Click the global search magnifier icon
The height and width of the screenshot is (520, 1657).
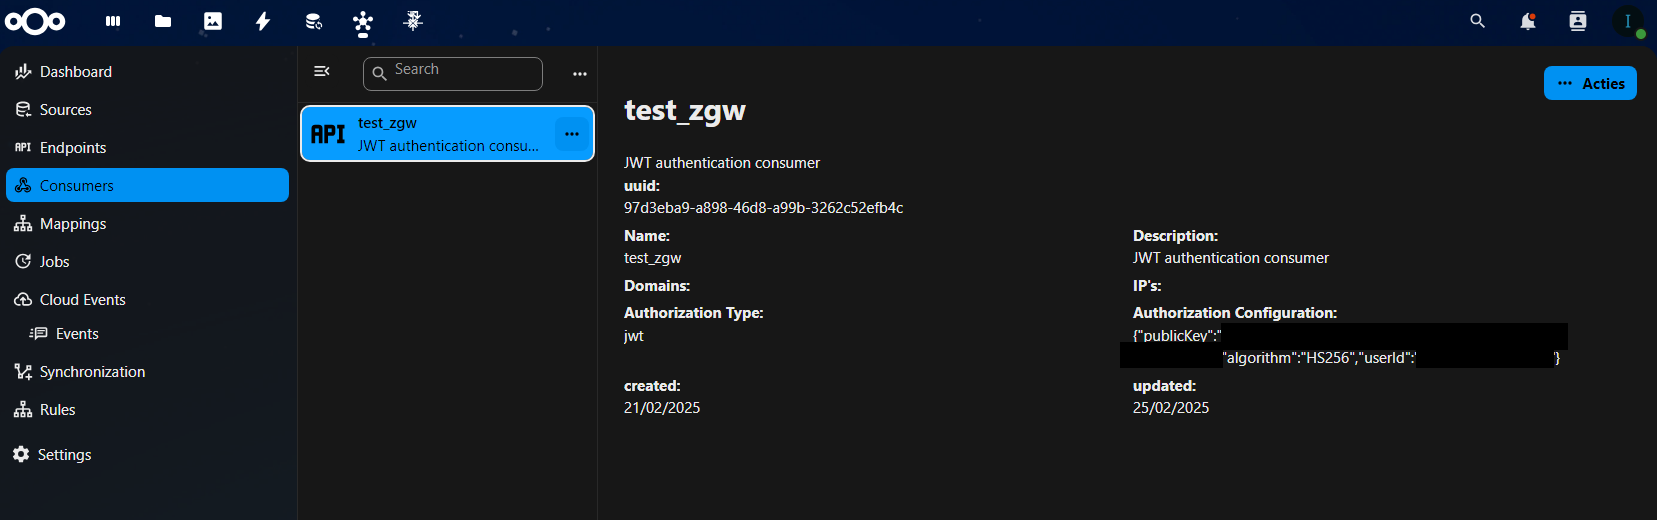(x=1478, y=21)
